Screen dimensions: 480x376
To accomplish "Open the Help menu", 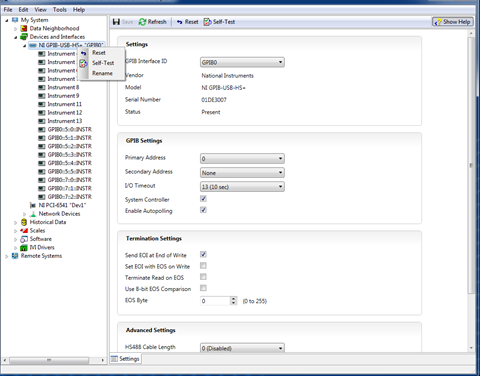I will [x=79, y=10].
